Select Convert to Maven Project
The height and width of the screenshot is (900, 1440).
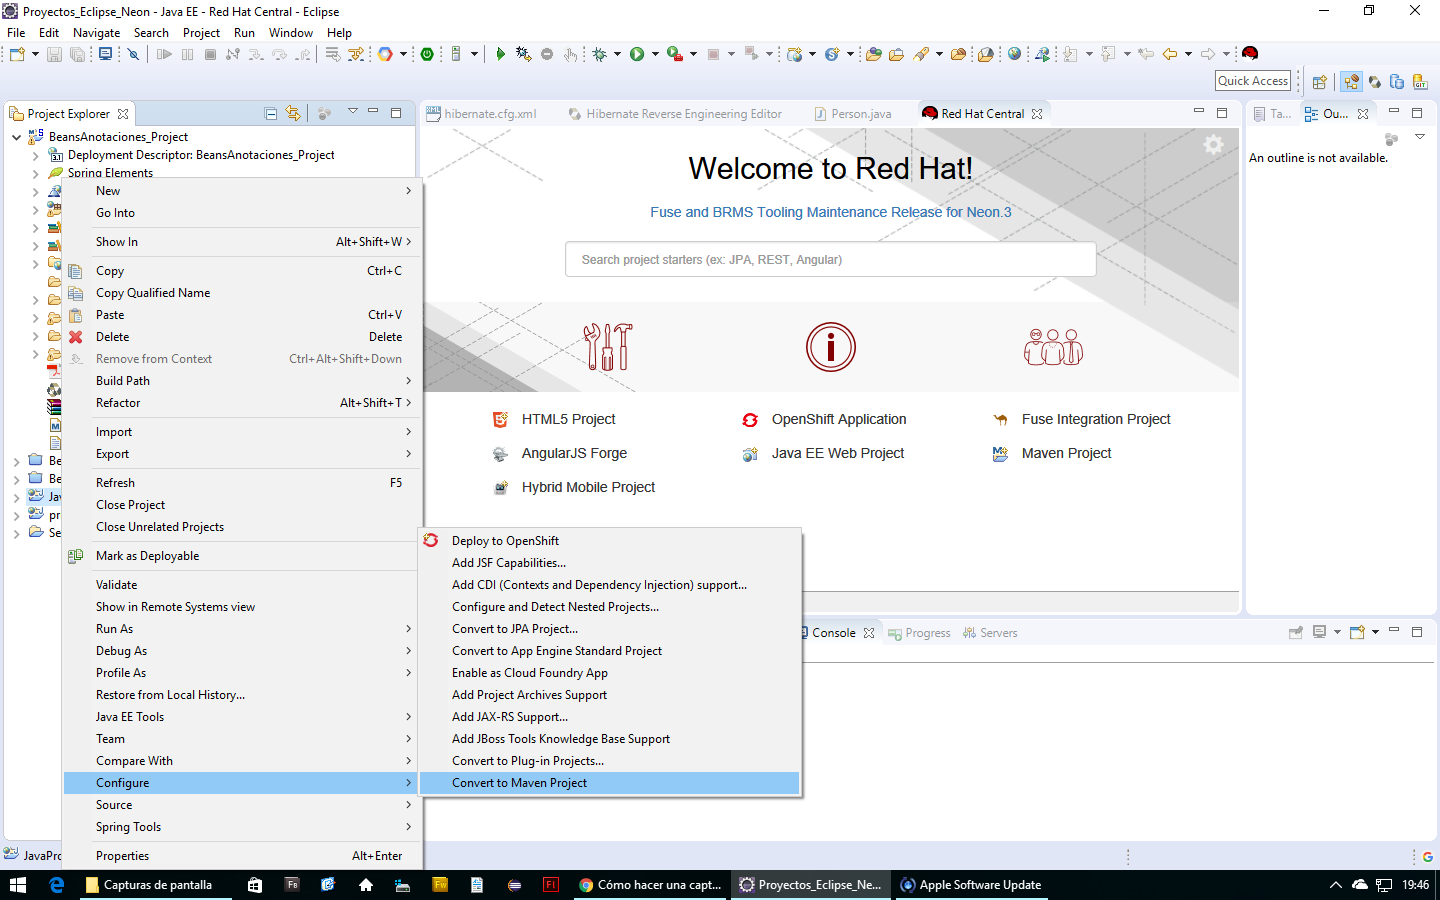point(611,783)
